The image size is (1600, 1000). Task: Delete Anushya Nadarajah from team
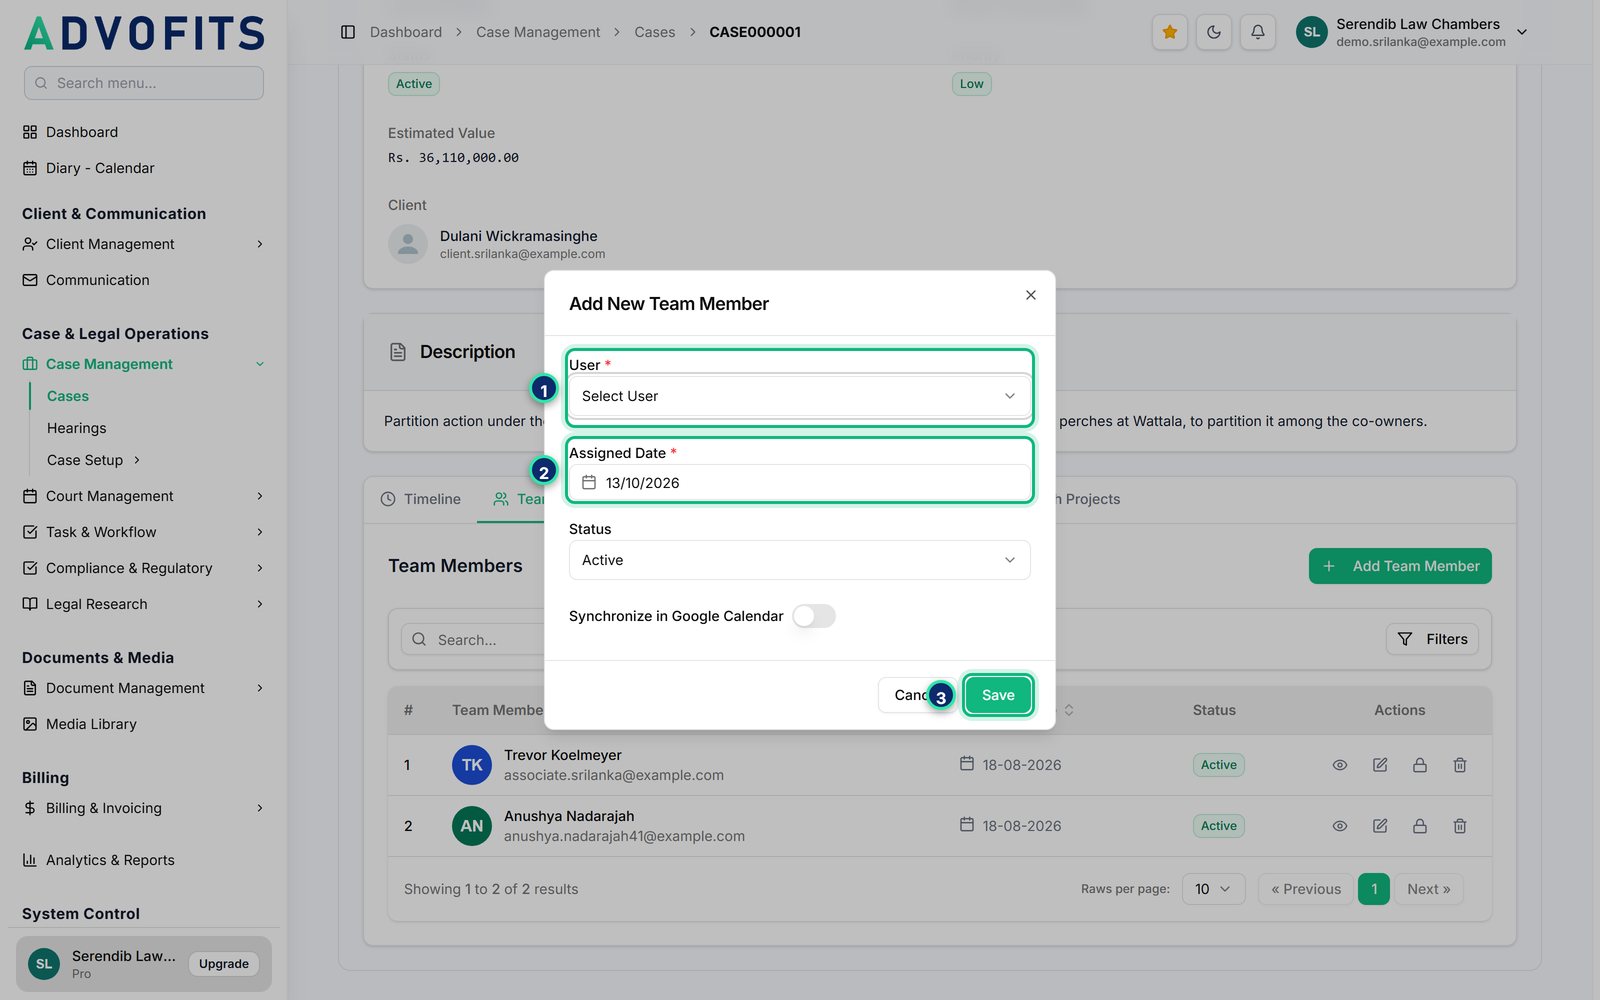[1460, 826]
